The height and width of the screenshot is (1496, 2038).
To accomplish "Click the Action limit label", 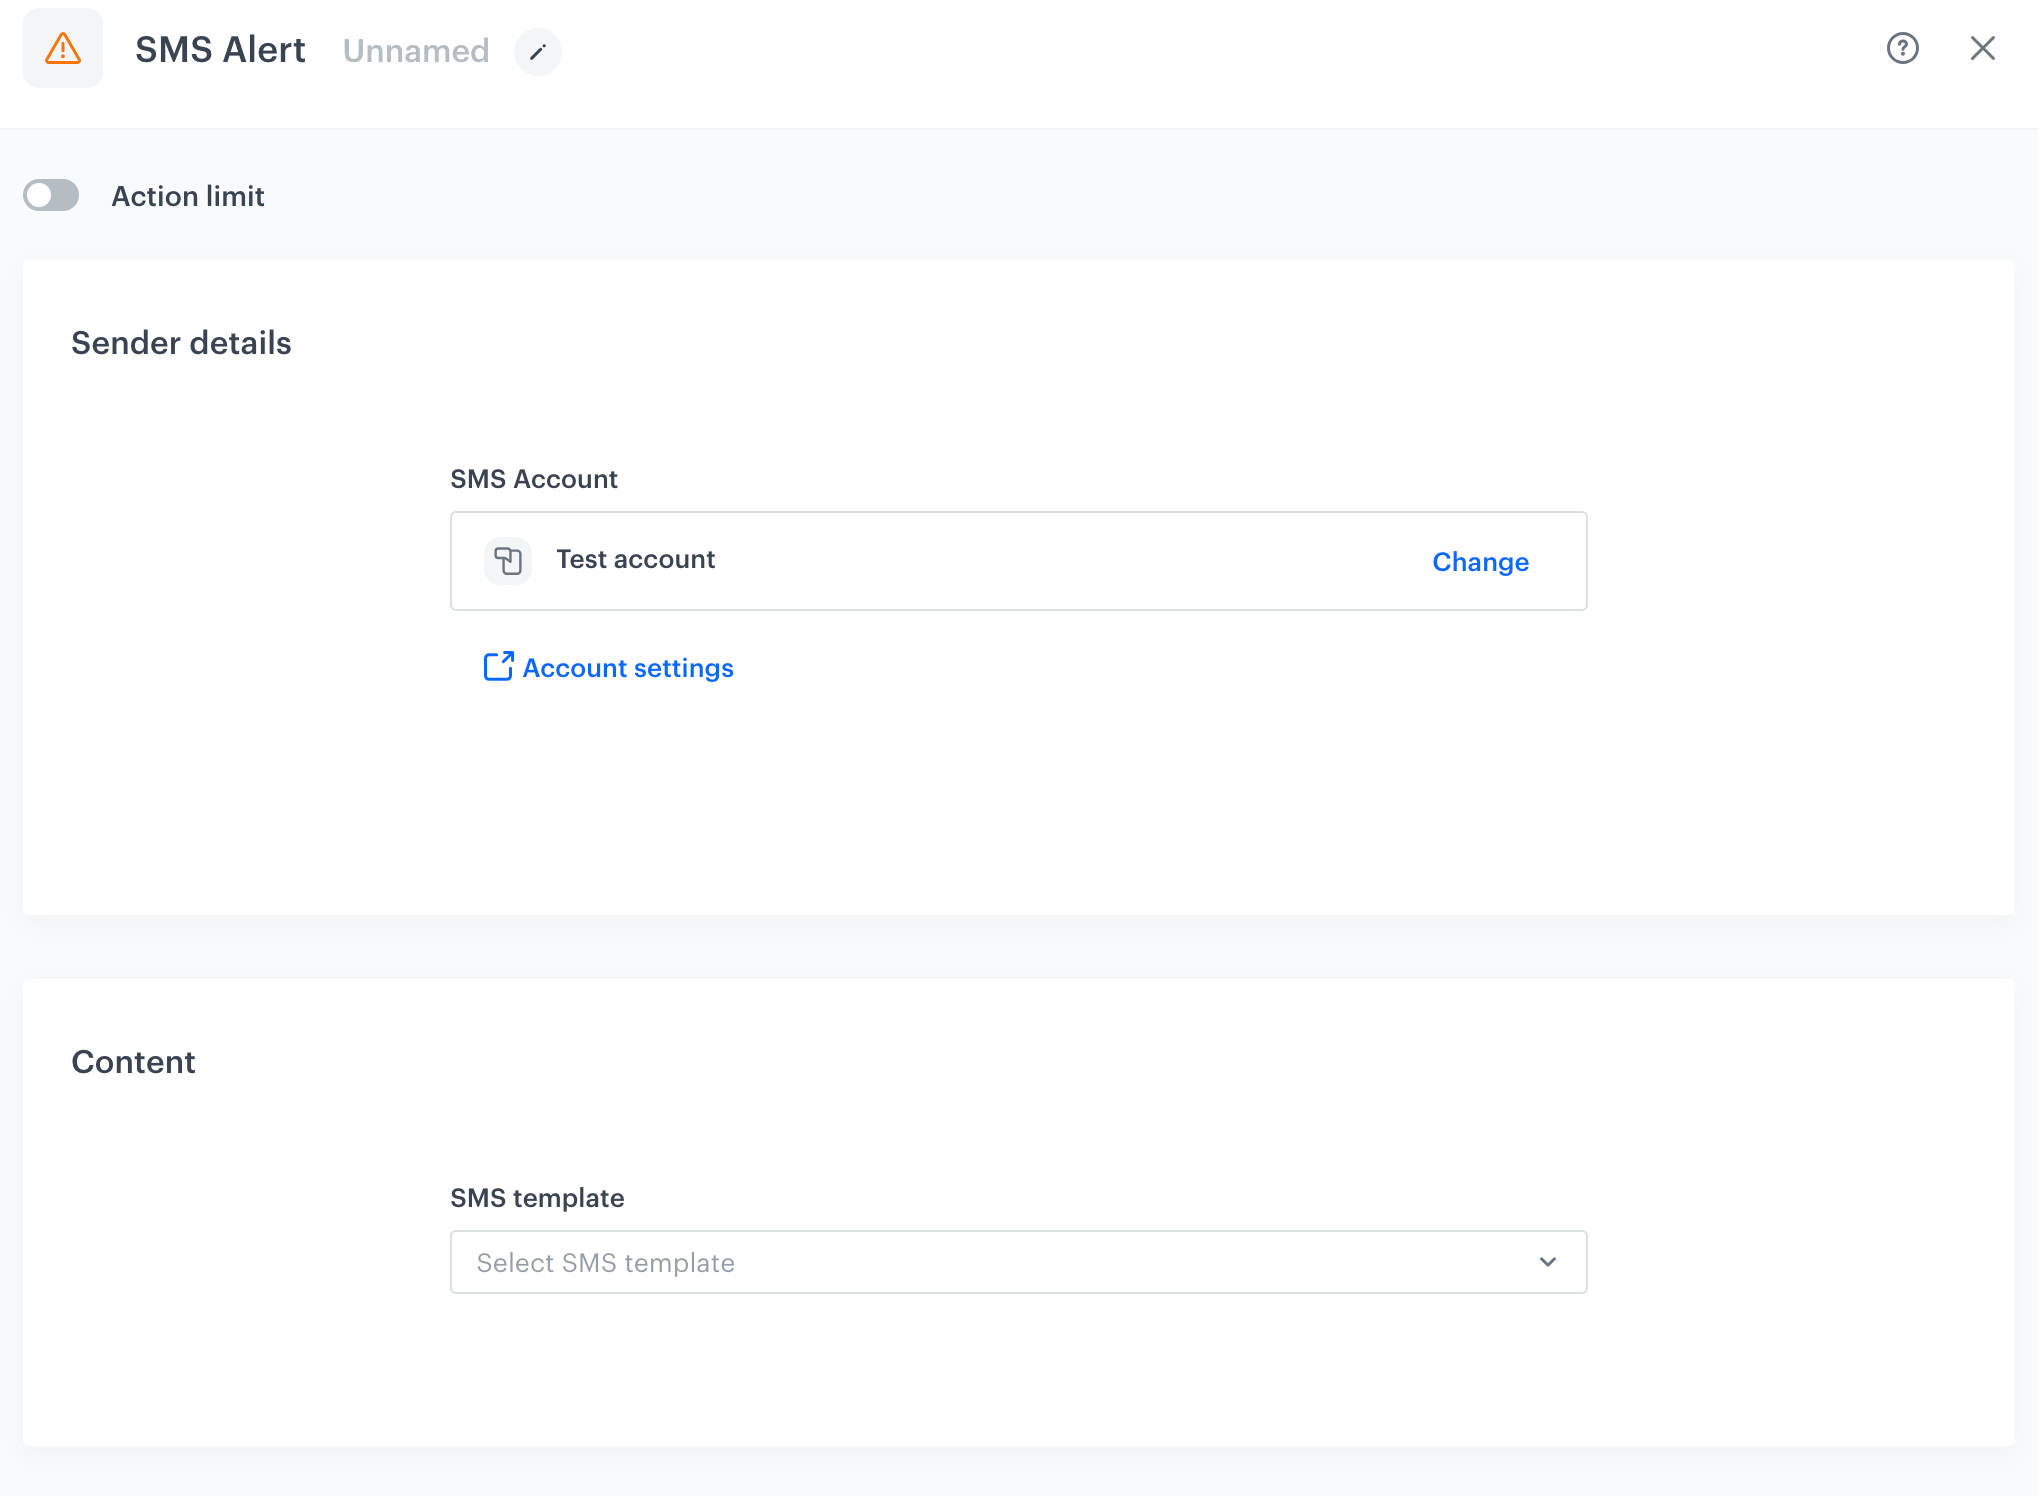I will click(188, 196).
